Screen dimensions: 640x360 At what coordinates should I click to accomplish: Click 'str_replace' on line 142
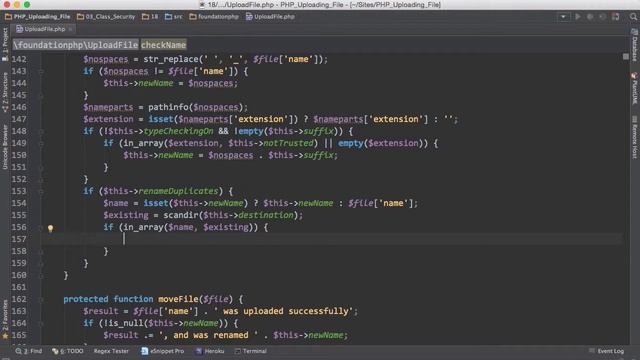(x=171, y=59)
